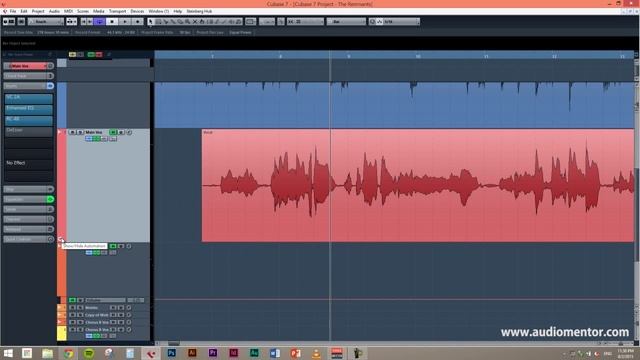Open the RC 48 insert slot

point(29,120)
